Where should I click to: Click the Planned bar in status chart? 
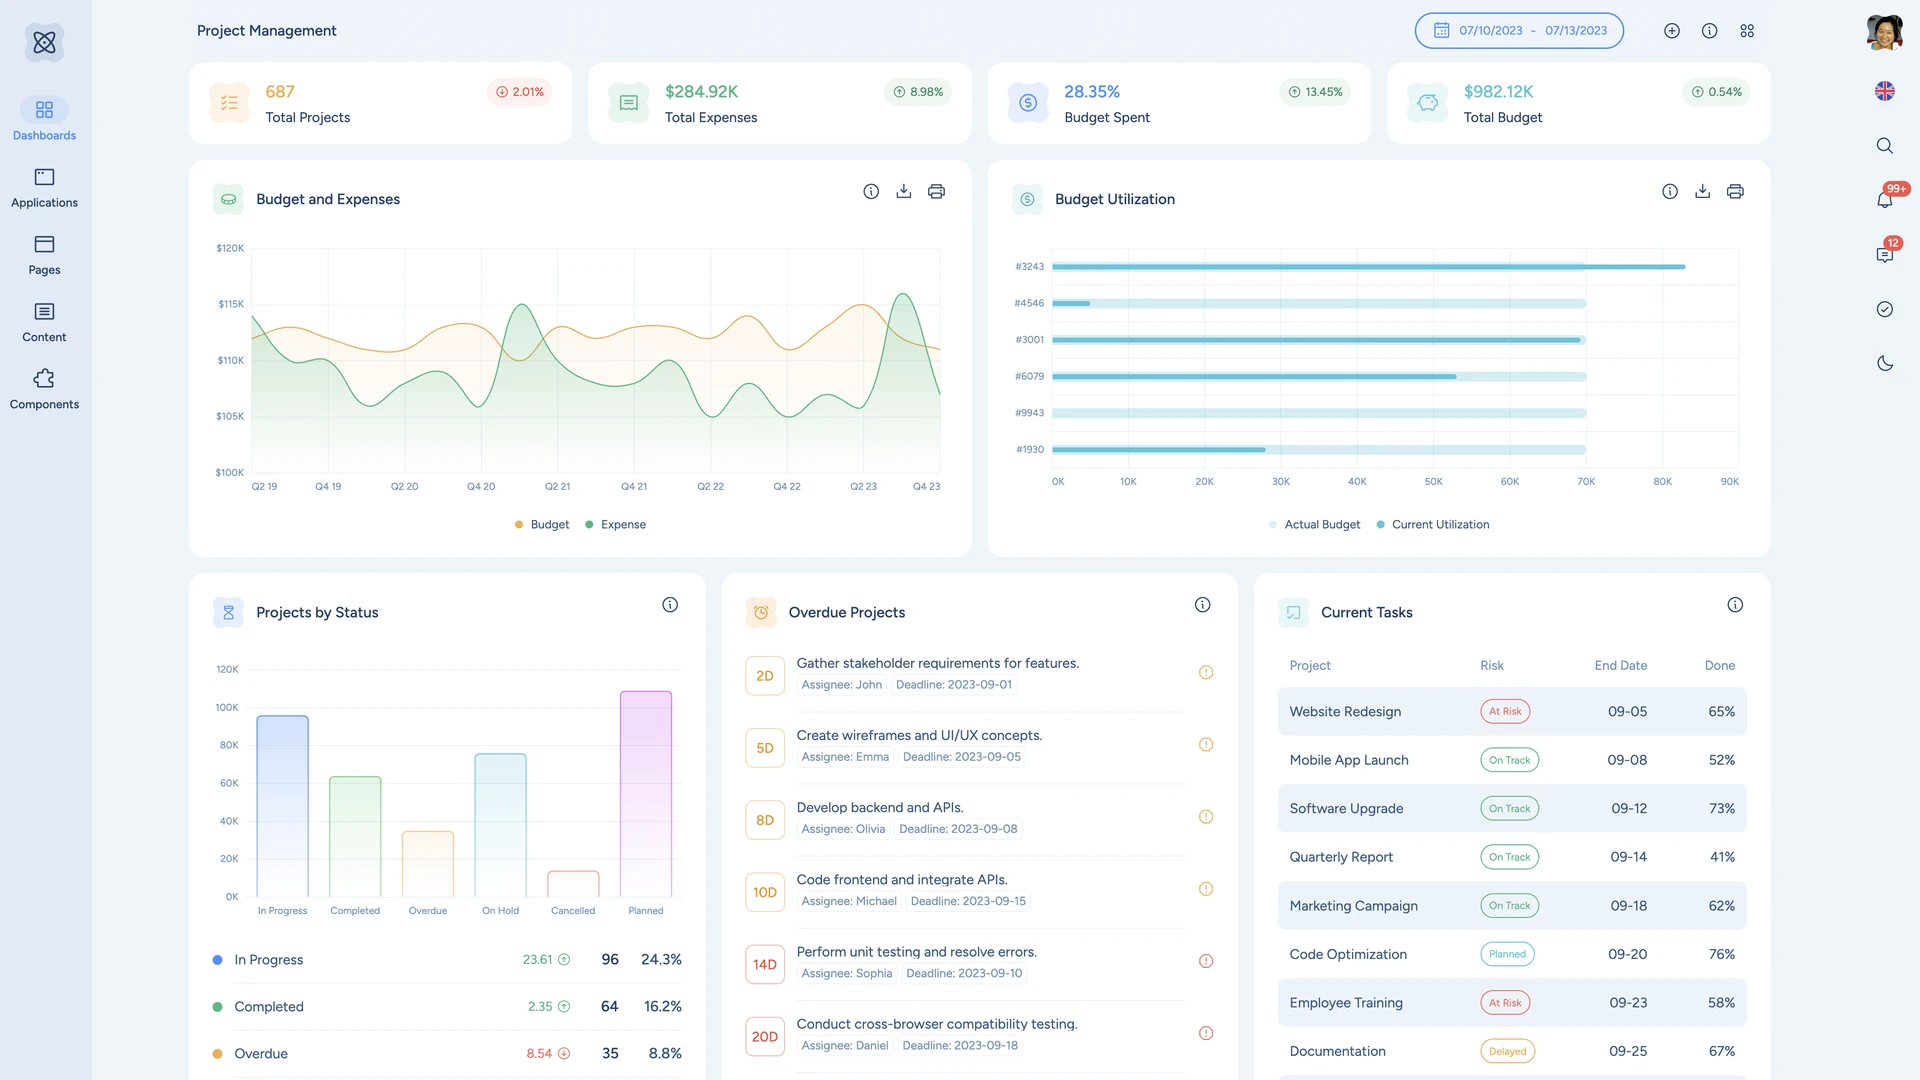click(x=646, y=794)
